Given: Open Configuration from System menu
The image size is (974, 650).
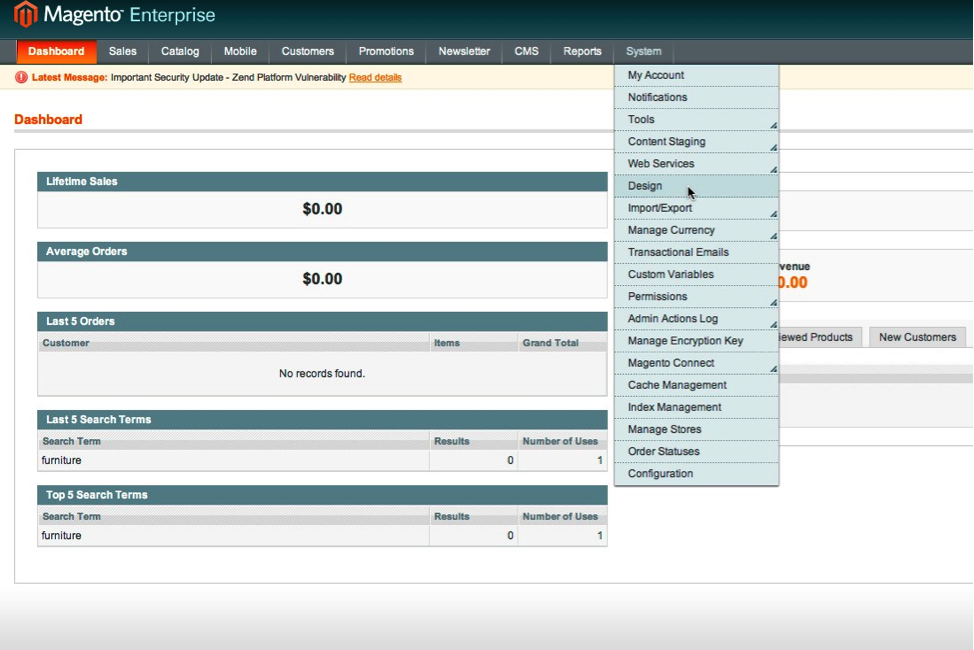Looking at the screenshot, I should [696, 474].
